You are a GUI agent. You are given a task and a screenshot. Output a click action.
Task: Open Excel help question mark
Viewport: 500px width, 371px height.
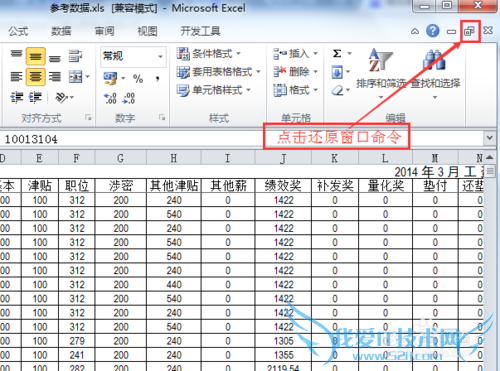point(433,31)
